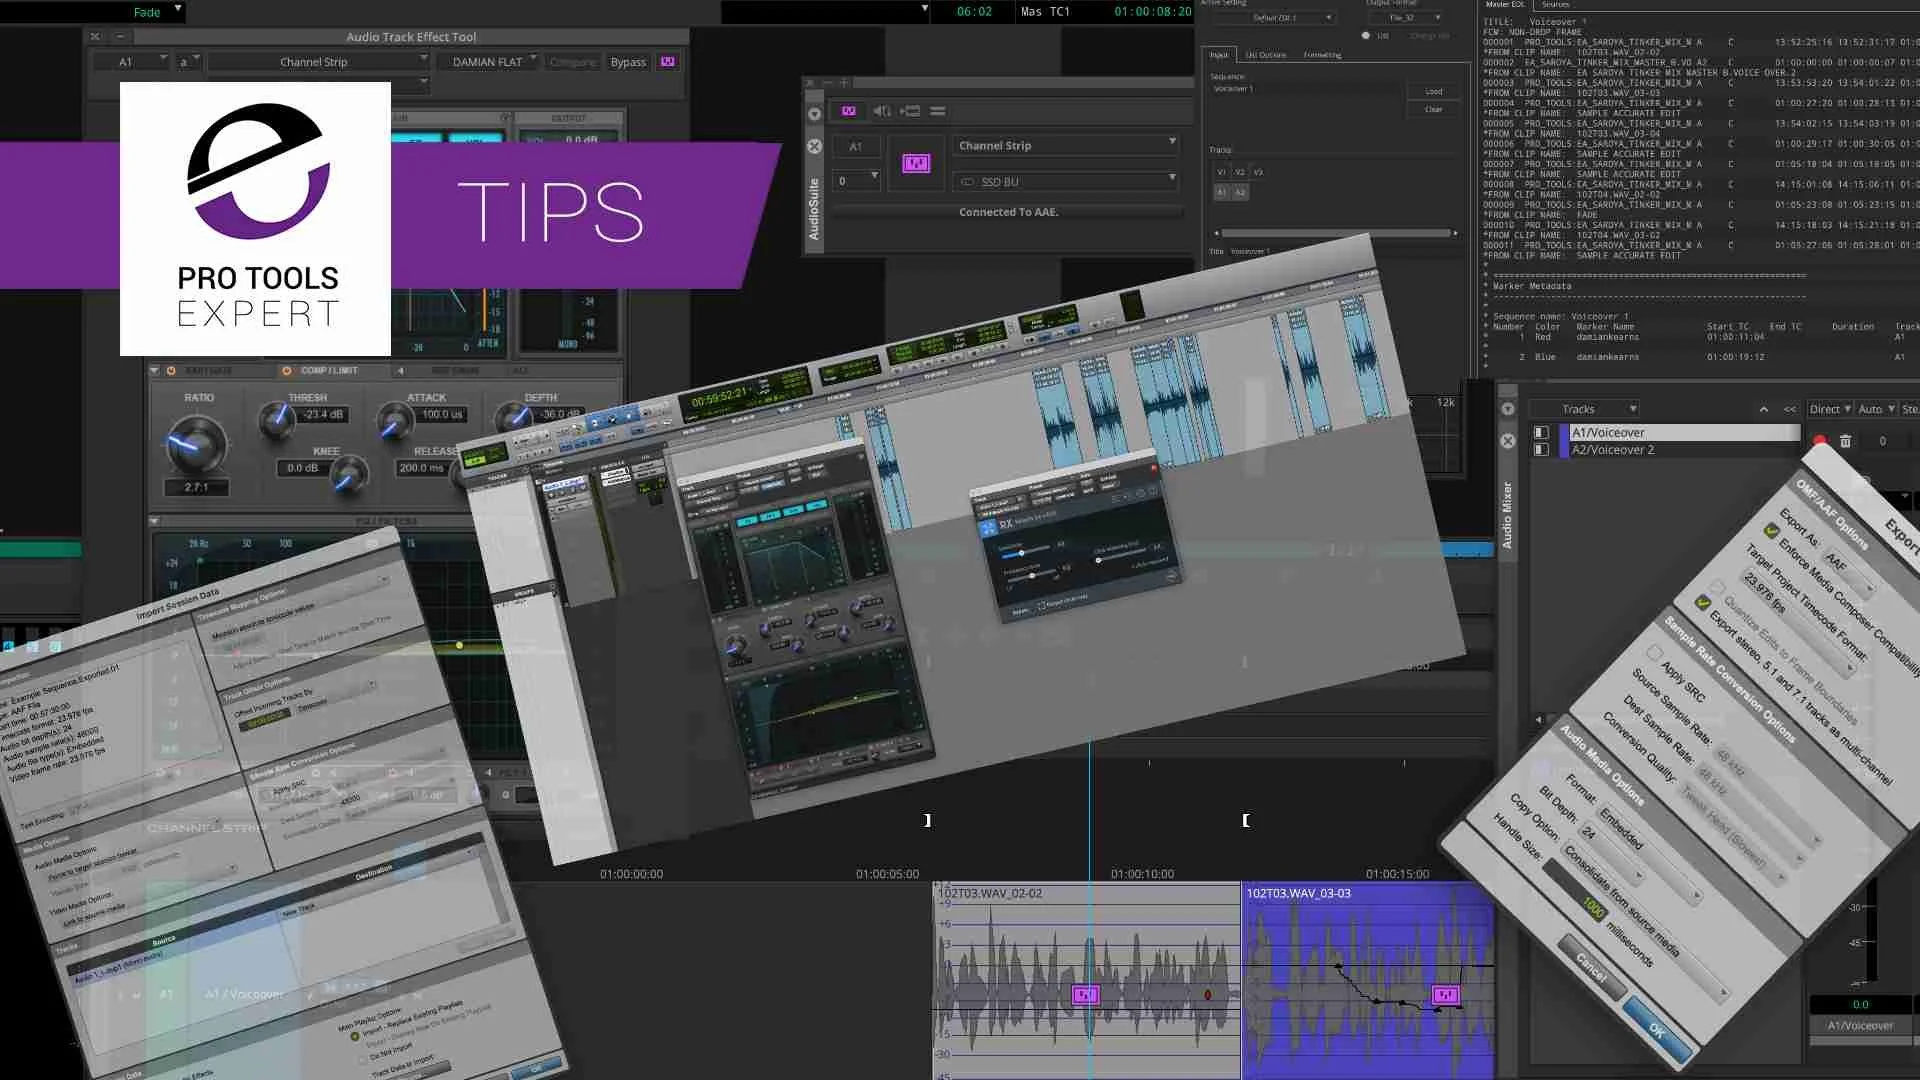Switch to the List Options tab
The image size is (1920, 1080).
click(1265, 55)
